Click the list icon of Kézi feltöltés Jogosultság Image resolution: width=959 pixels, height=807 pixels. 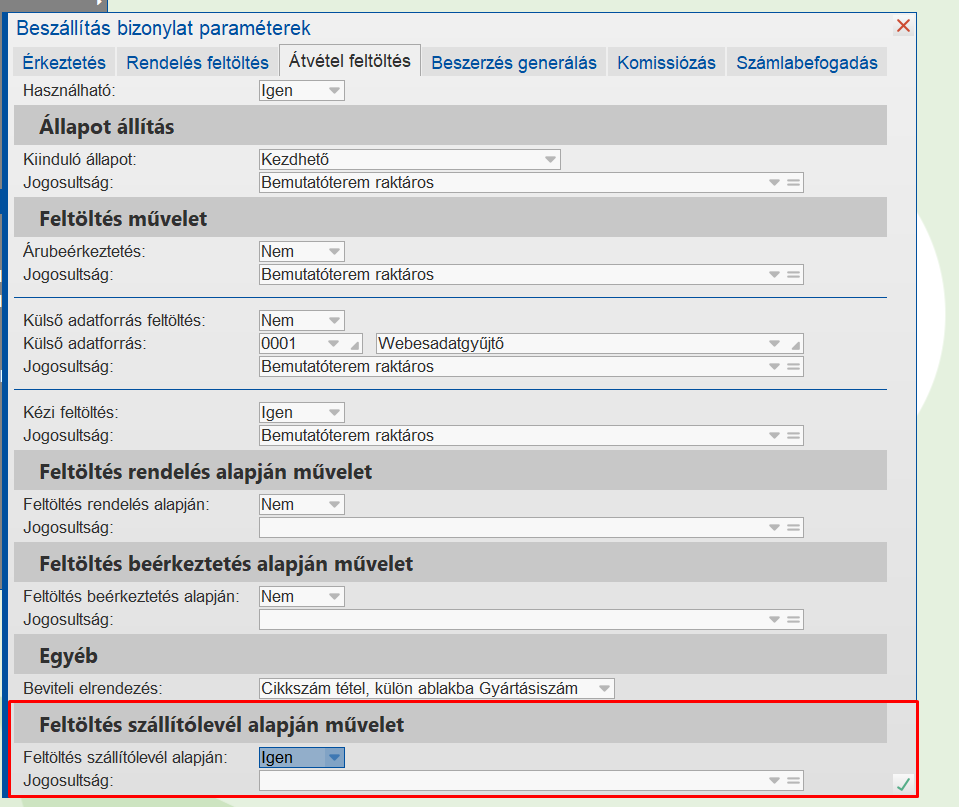click(x=793, y=436)
